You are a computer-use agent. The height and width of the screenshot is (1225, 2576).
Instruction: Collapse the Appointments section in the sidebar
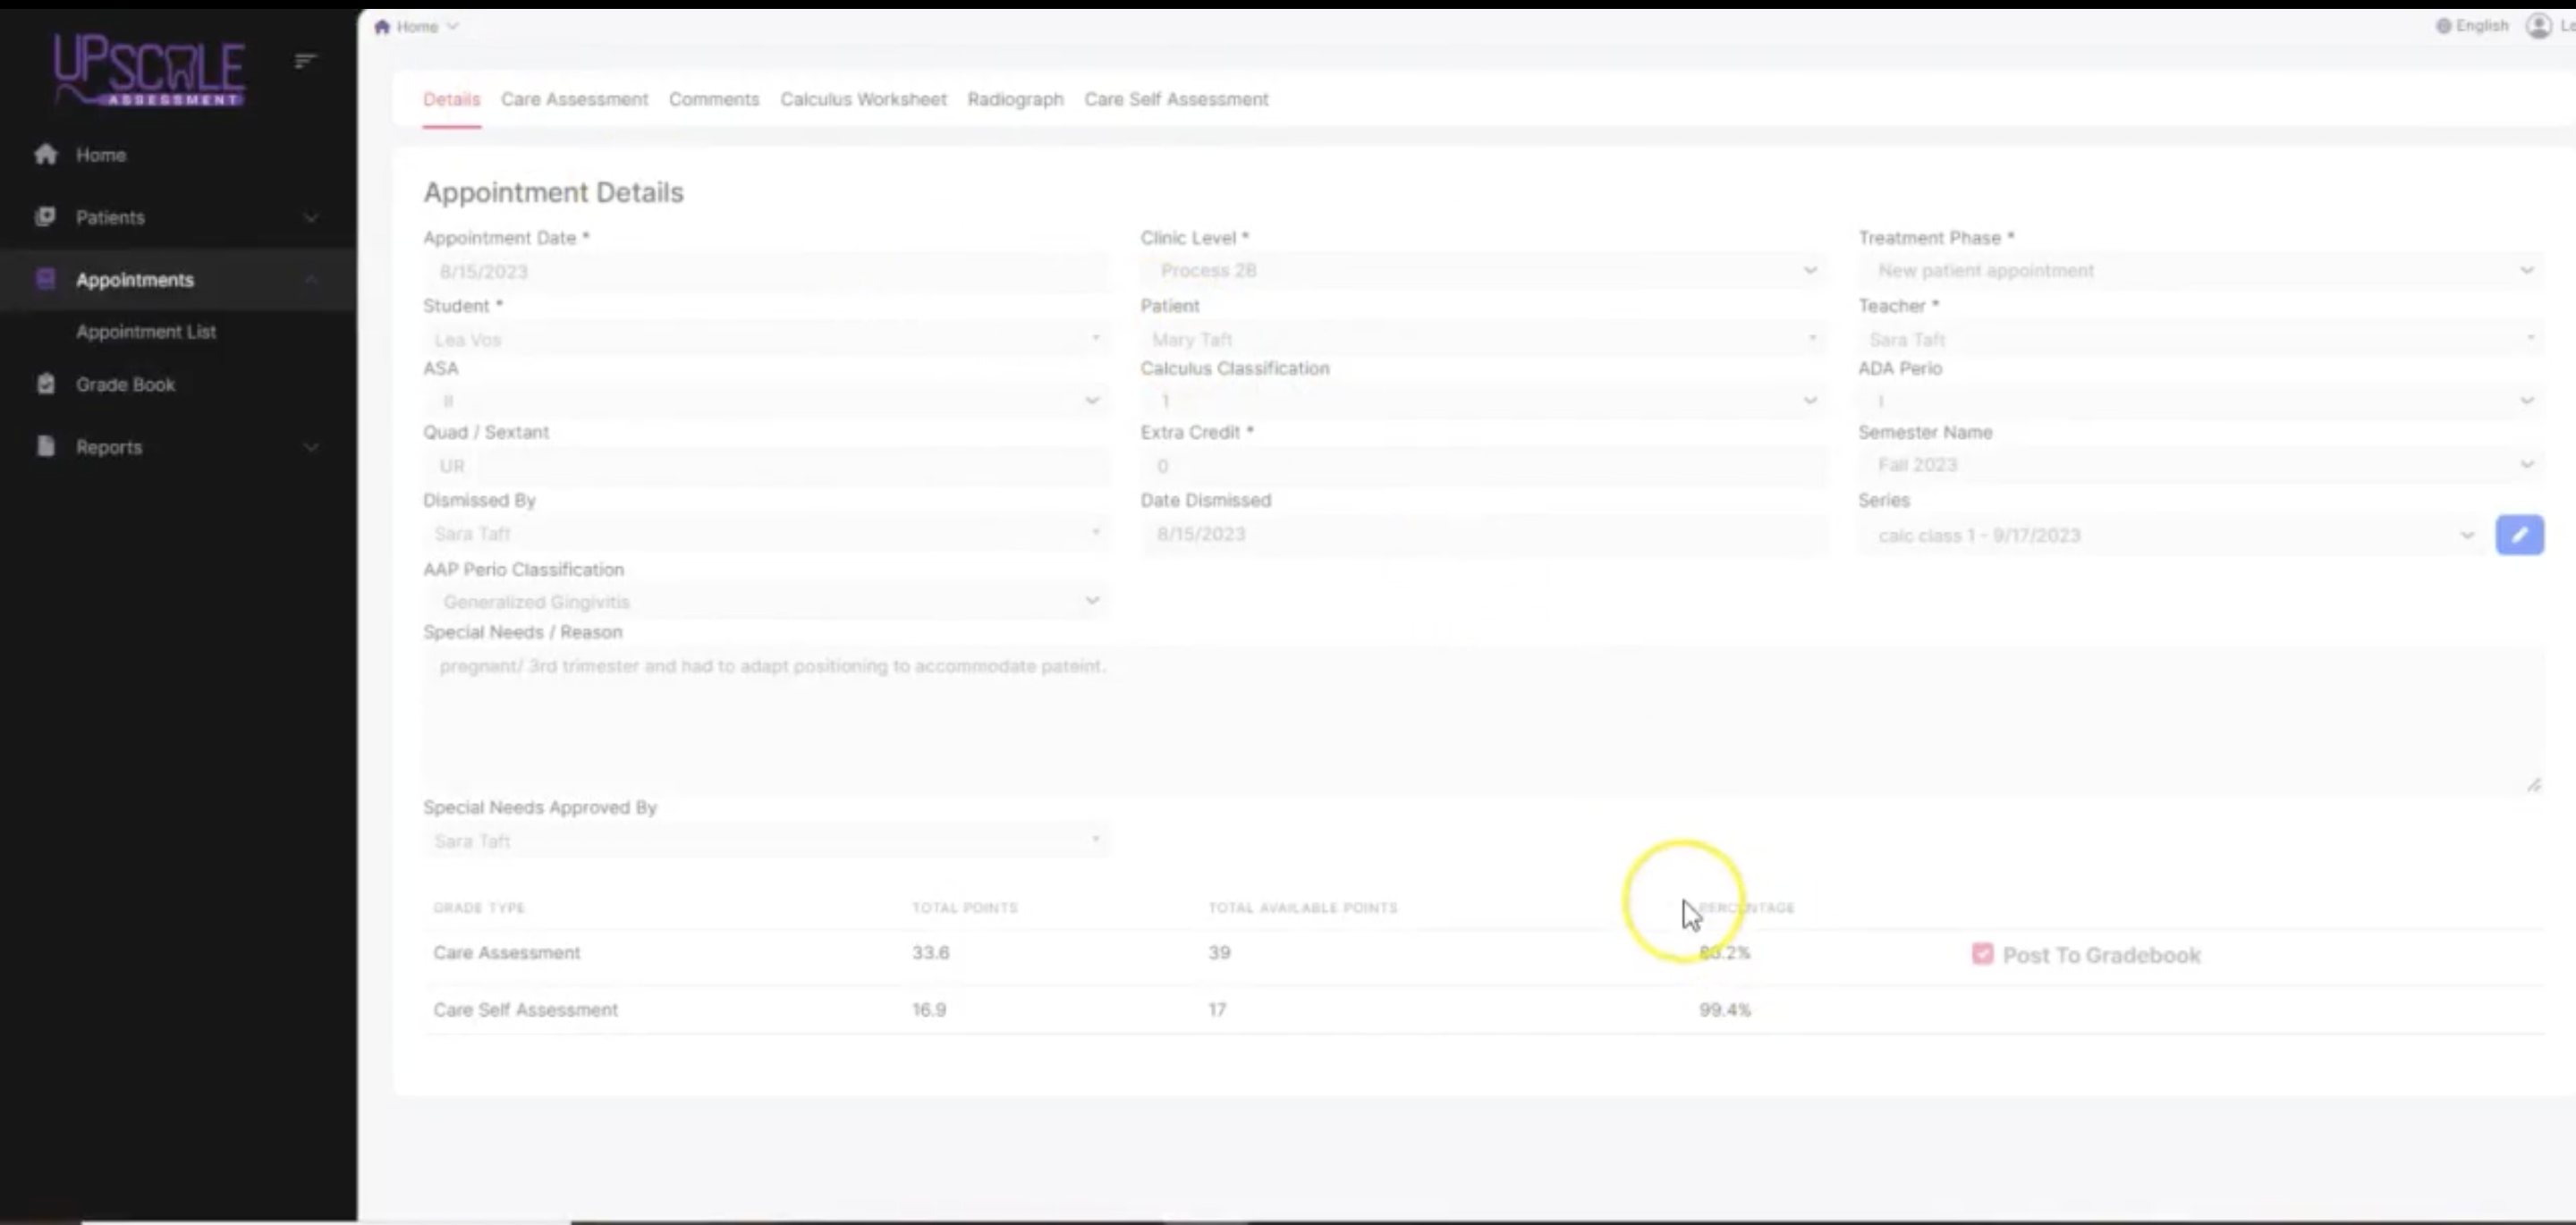311,279
